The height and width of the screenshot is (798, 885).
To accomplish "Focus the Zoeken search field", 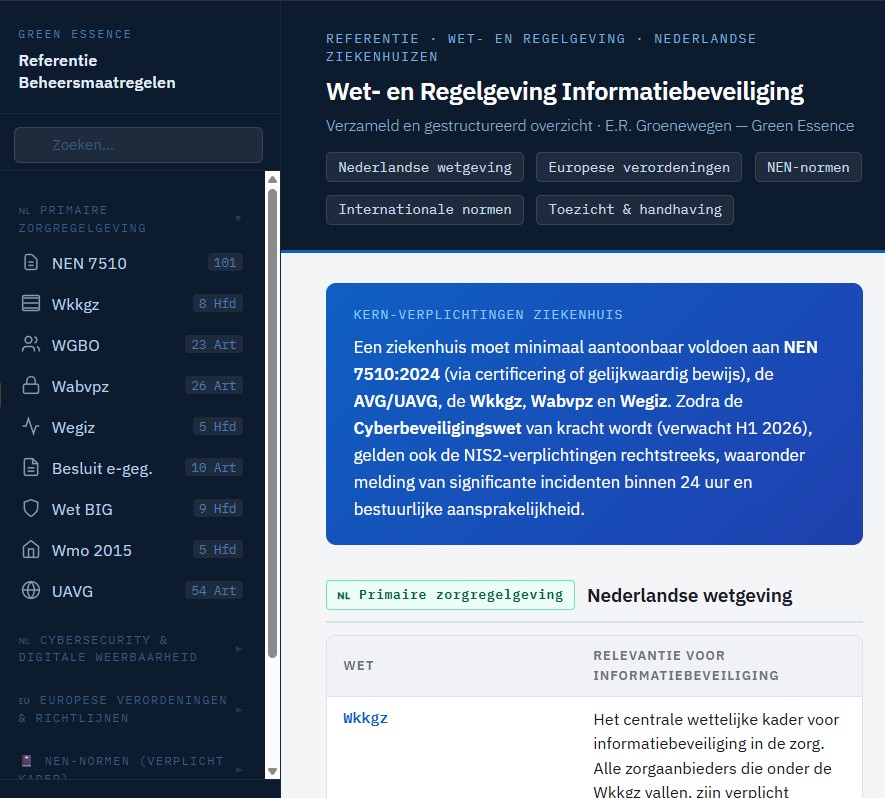I will coord(138,145).
